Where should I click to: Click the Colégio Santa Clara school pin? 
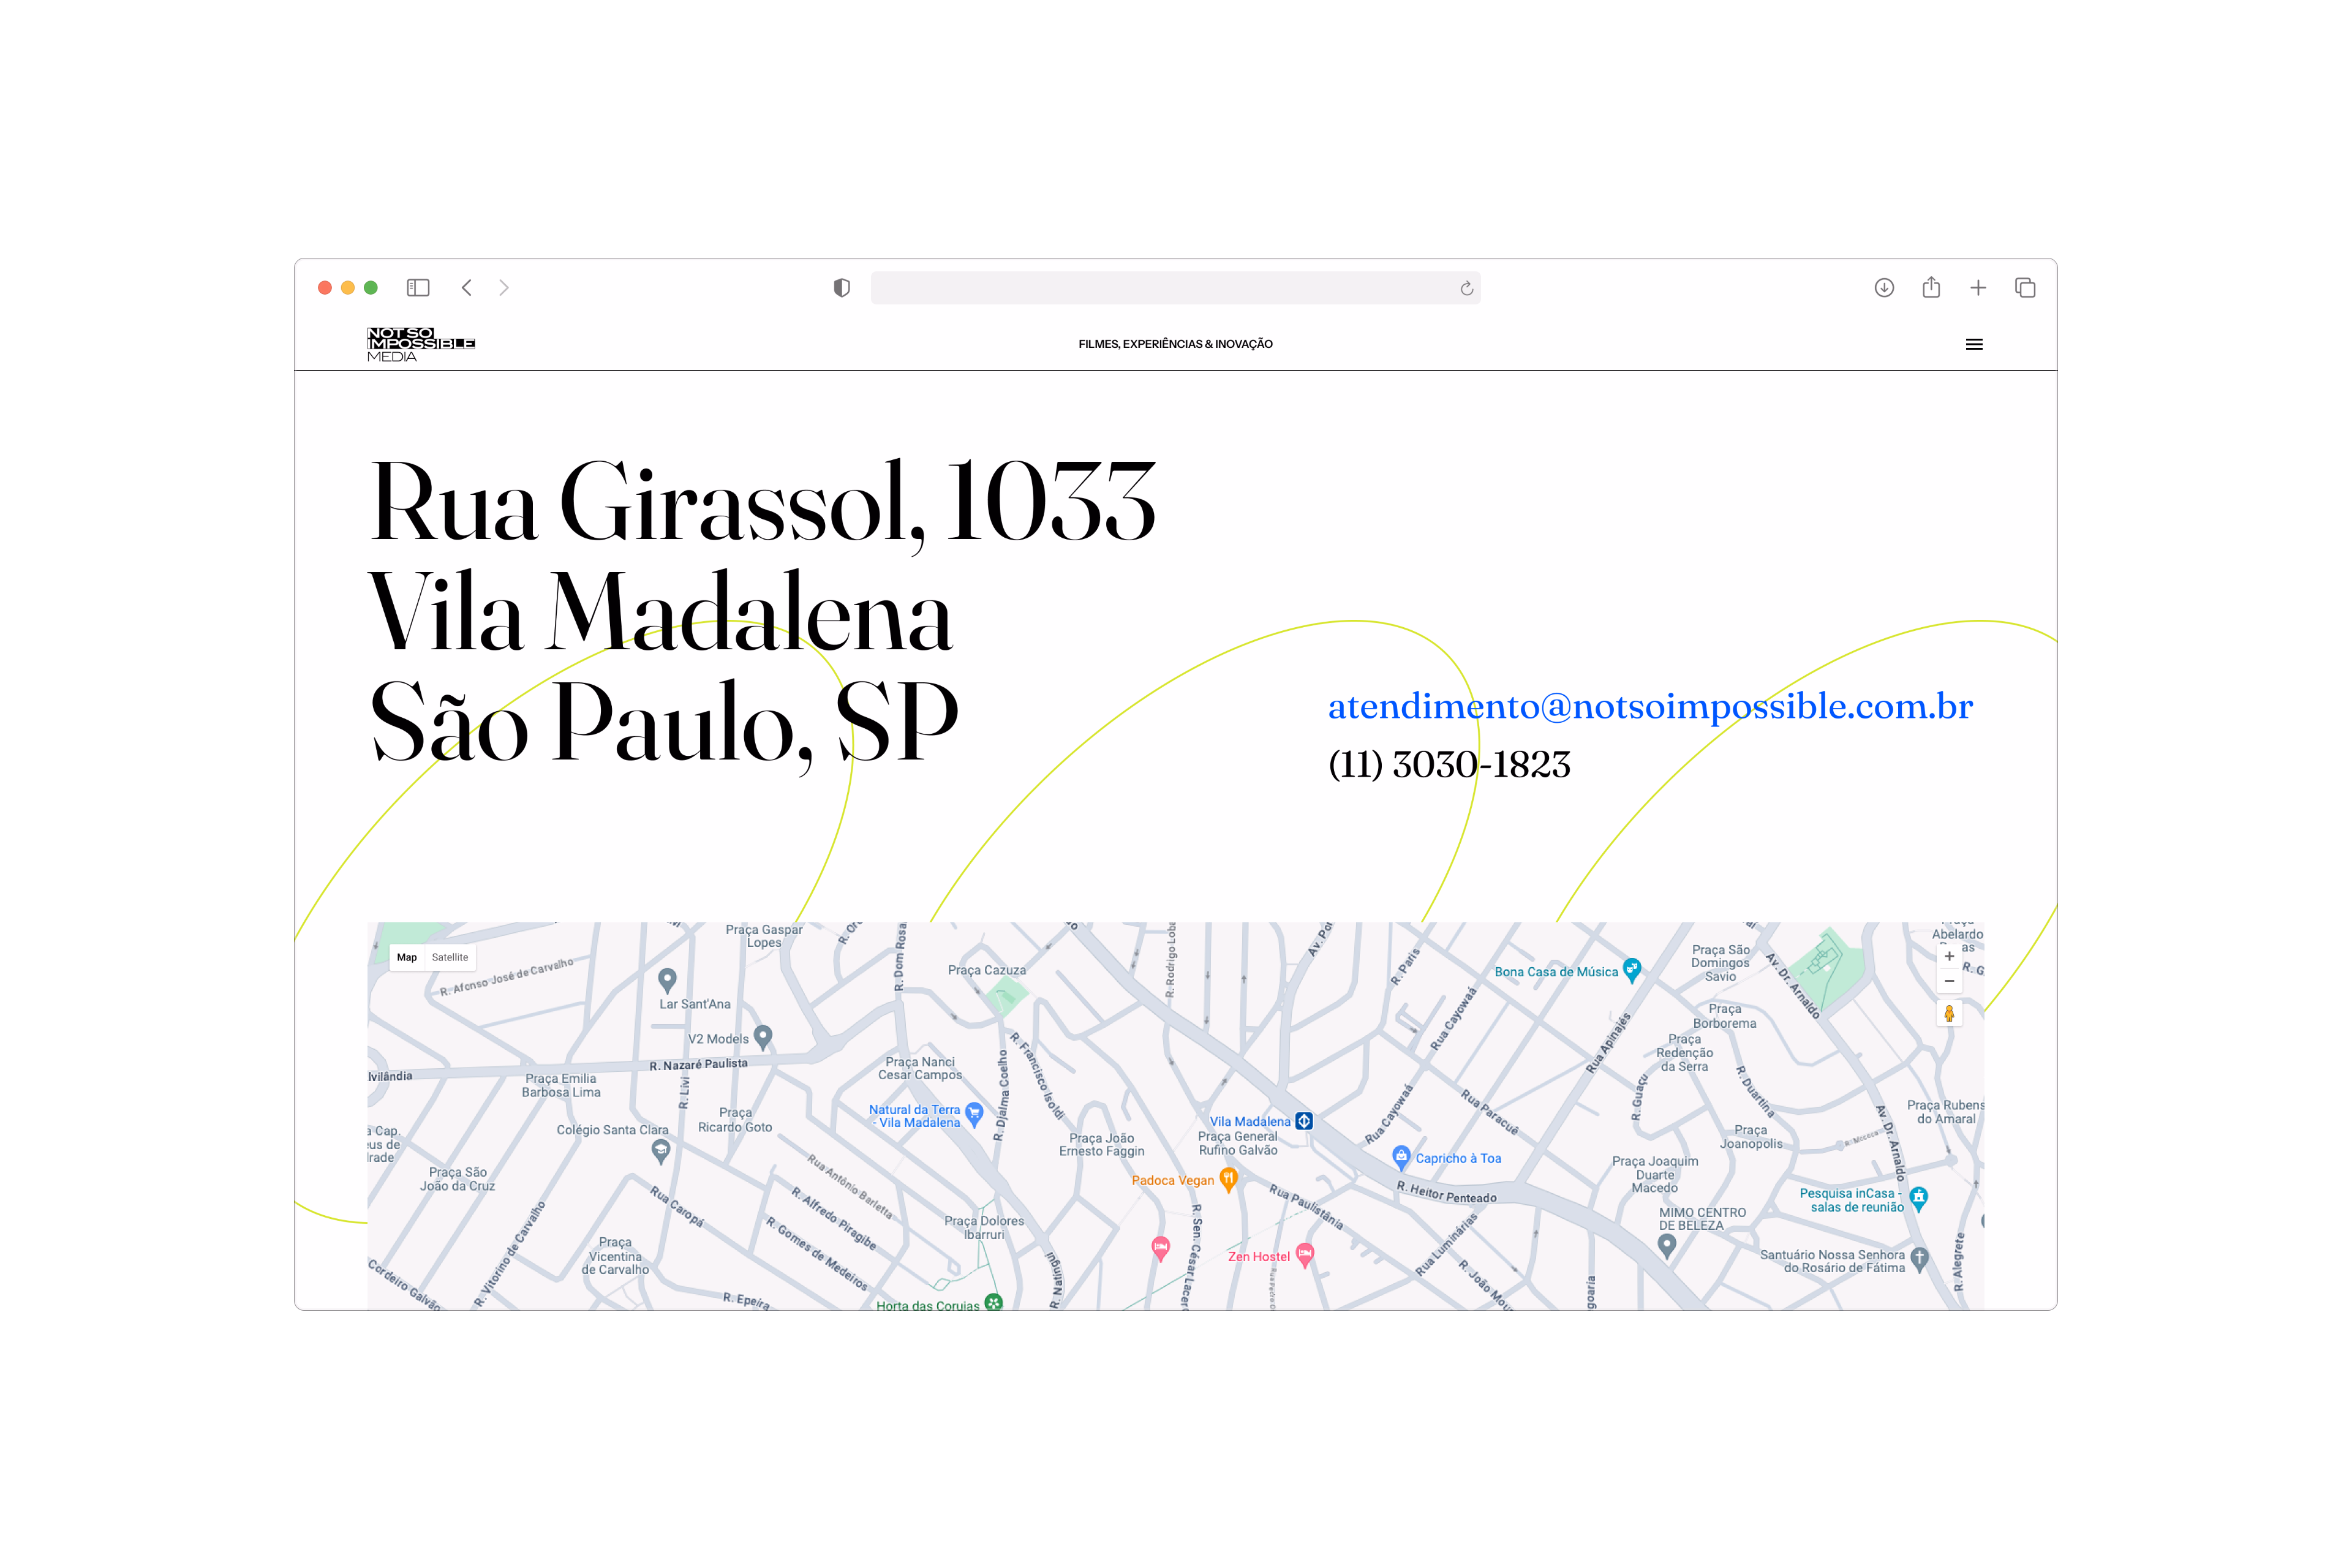660,1151
